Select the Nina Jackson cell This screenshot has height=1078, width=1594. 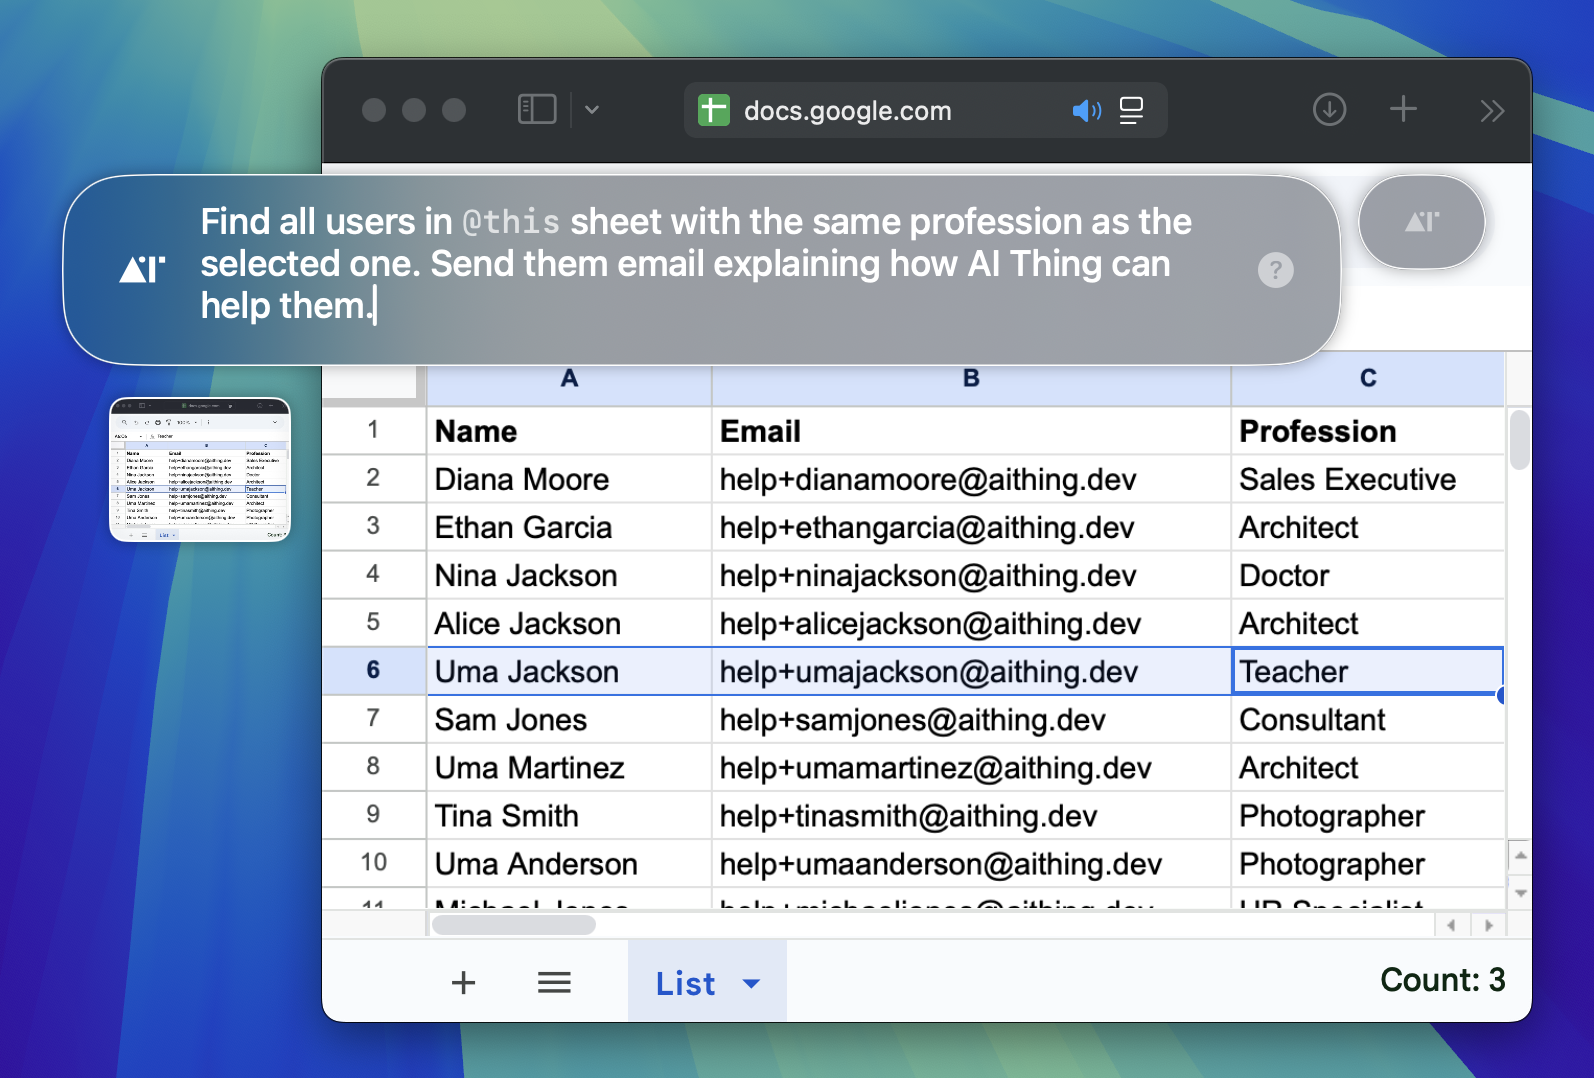tap(569, 575)
